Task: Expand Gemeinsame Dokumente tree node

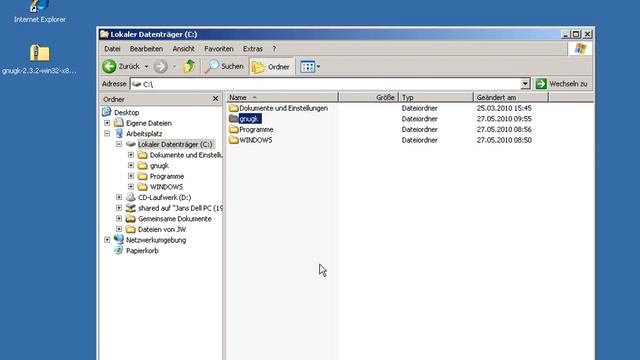Action: pyautogui.click(x=119, y=218)
